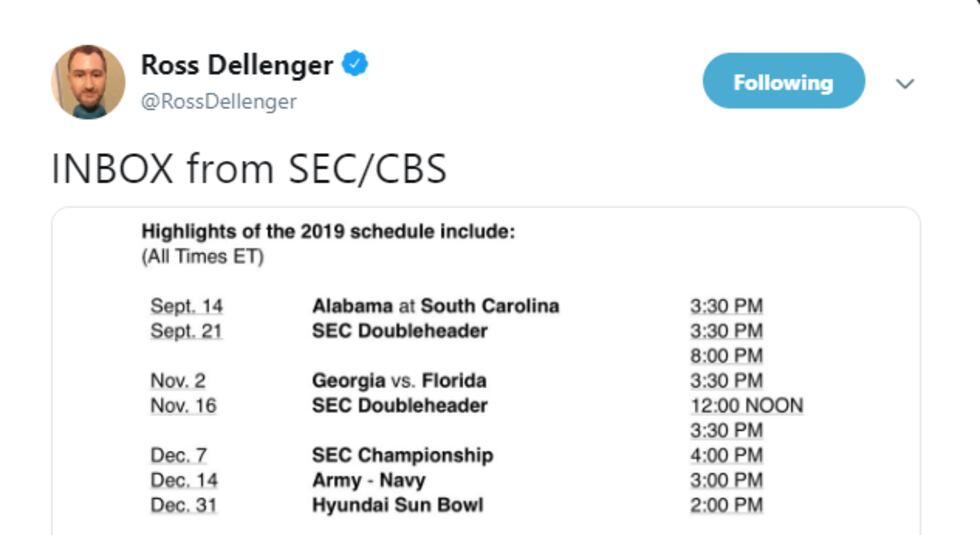
Task: Click the Army - Navy game entry
Action: click(x=368, y=480)
